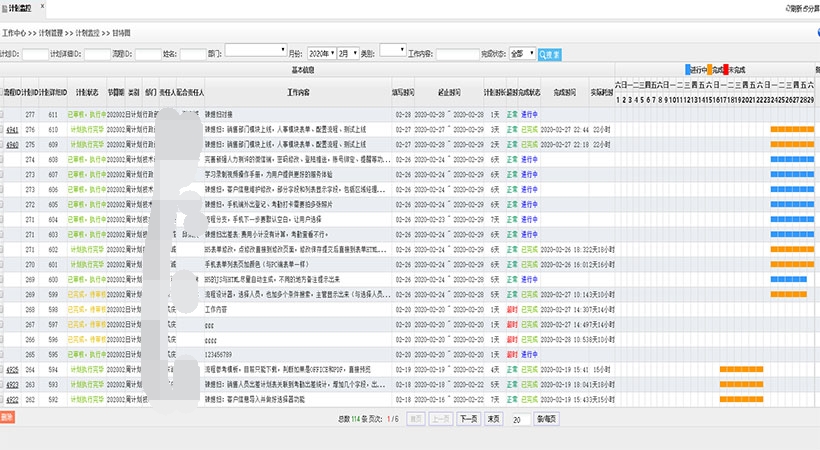Click the red 未完成 legend swatch
Screen dimensions: 820x450
click(726, 70)
